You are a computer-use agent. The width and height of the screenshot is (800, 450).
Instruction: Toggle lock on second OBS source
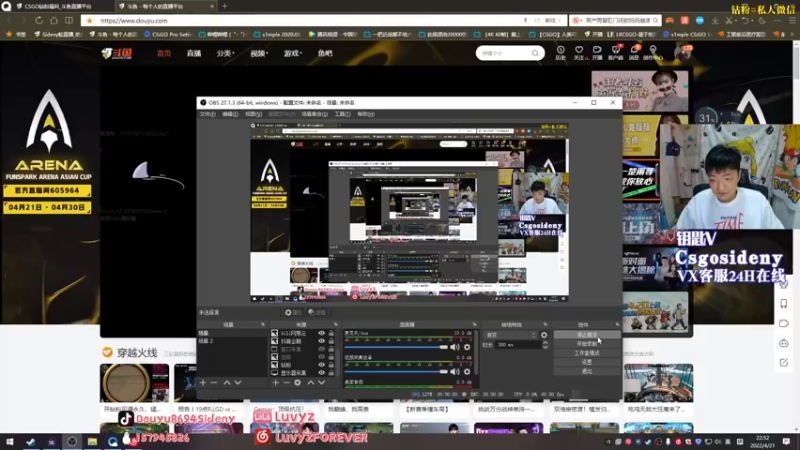point(331,341)
